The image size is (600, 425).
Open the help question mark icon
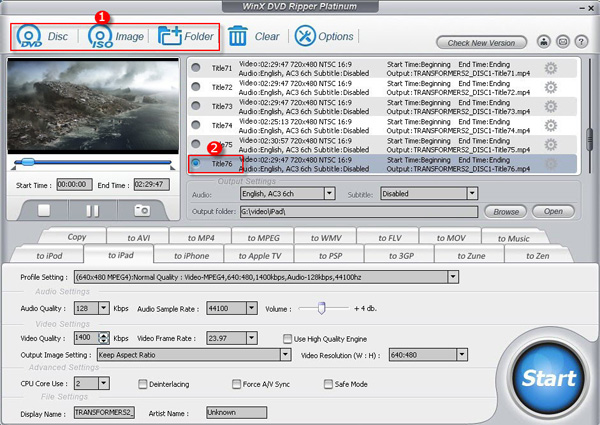click(581, 41)
